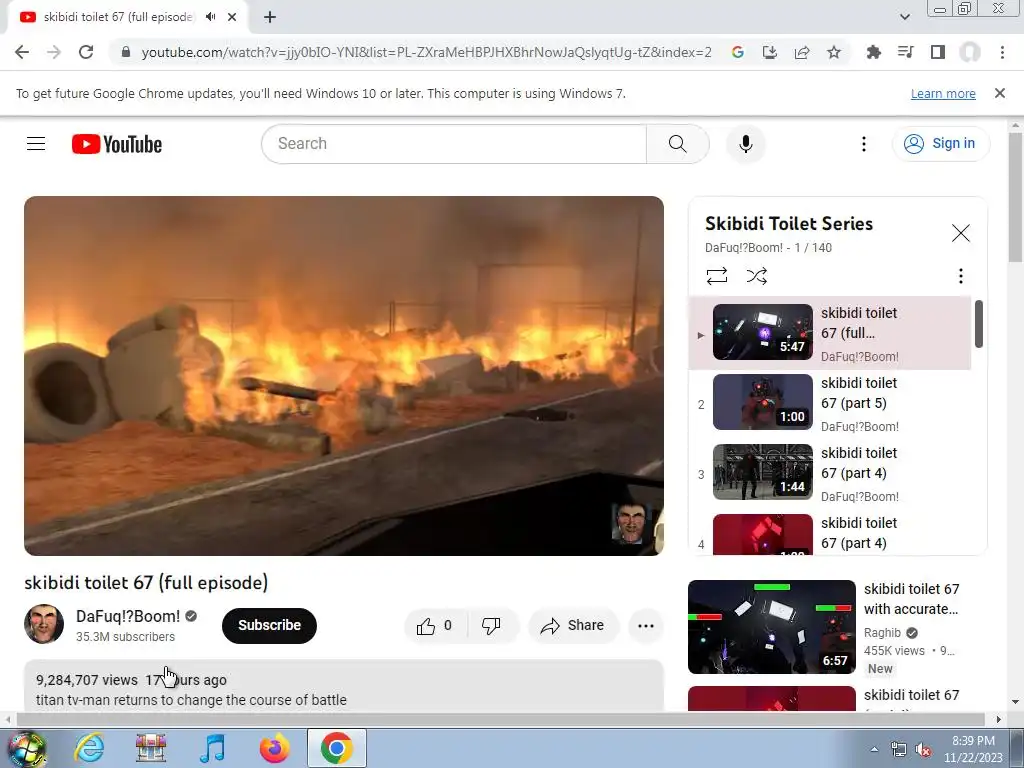Click muted volume tray icon
This screenshot has height=768, width=1024.
[x=923, y=750]
